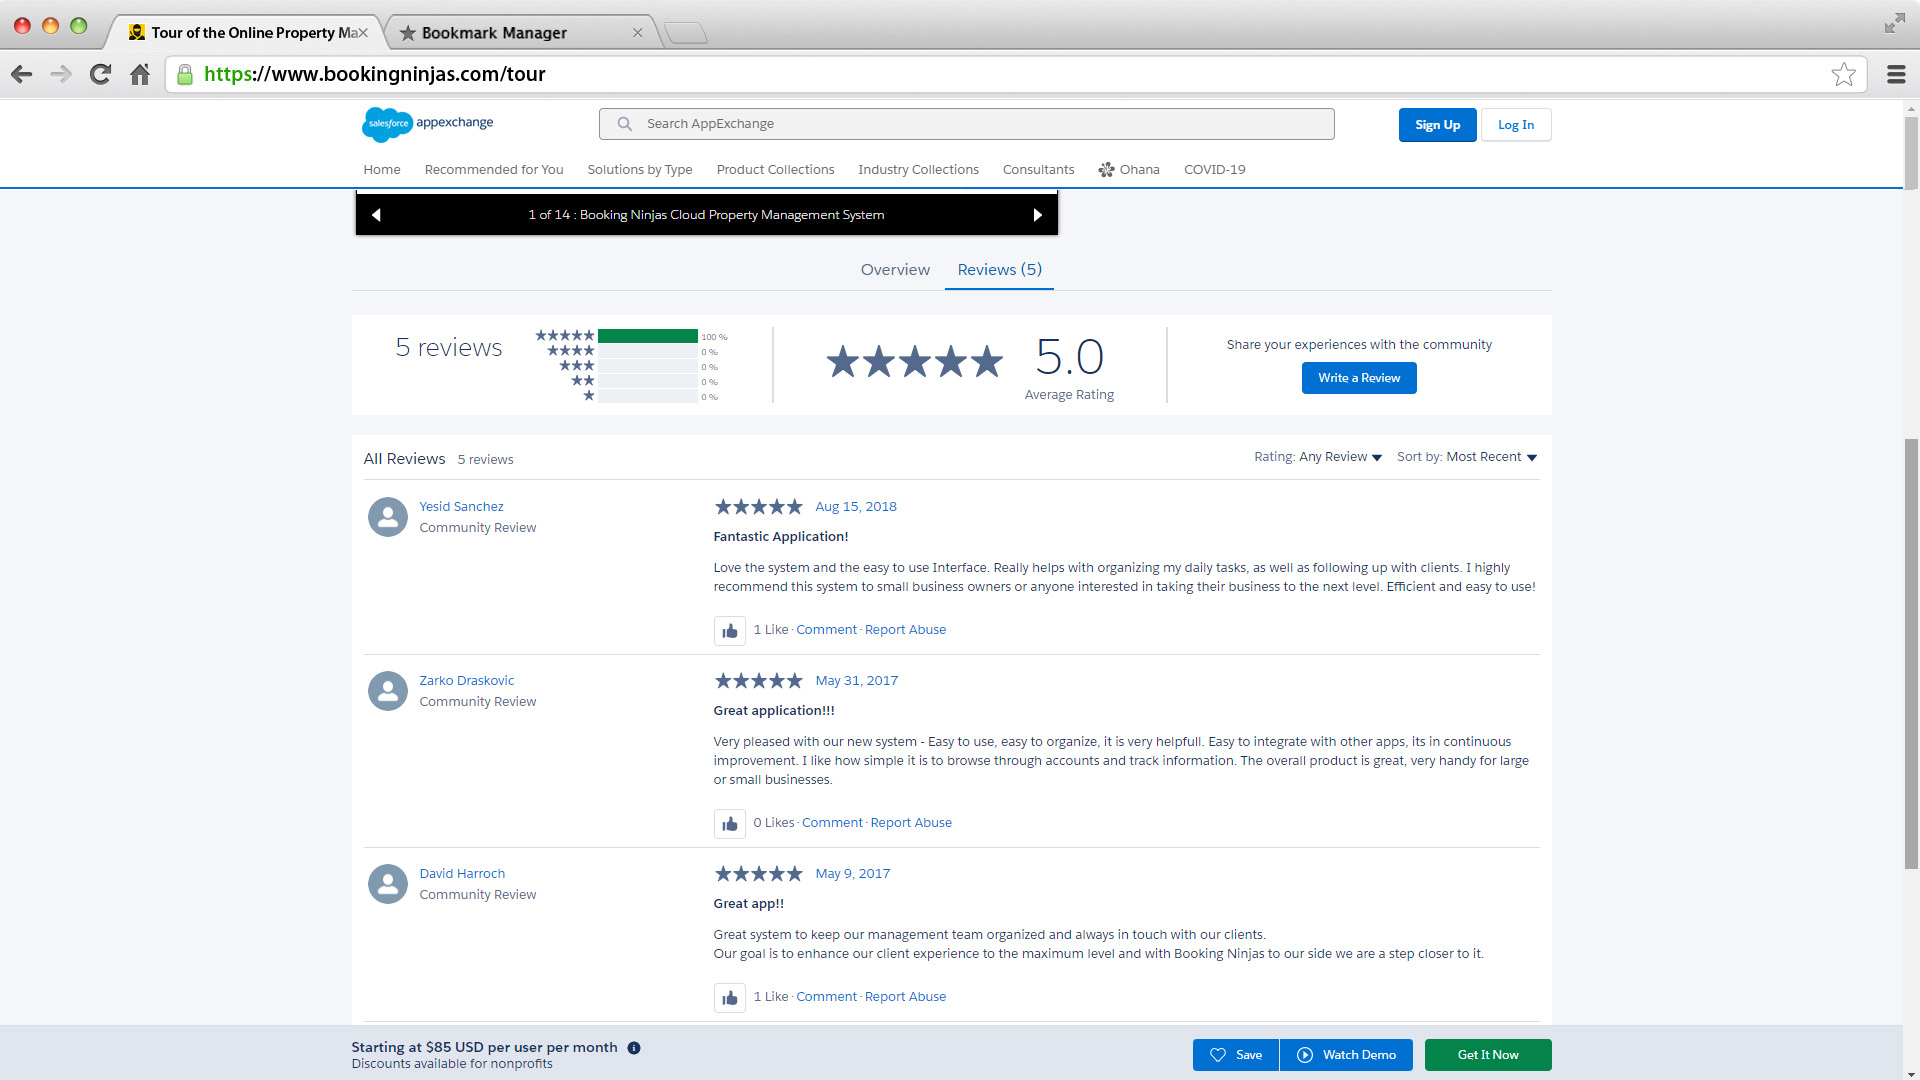Select the Overview tab
This screenshot has width=1920, height=1080.
click(x=895, y=270)
